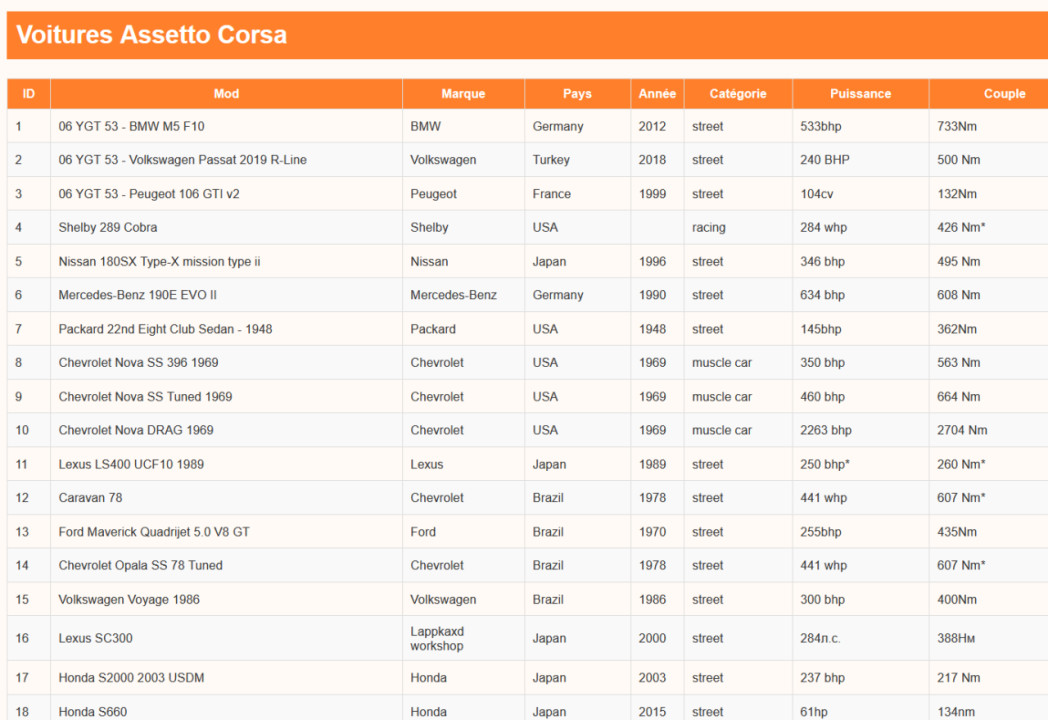1048x720 pixels.
Task: Click the '104cv' power value
Action: tap(817, 194)
